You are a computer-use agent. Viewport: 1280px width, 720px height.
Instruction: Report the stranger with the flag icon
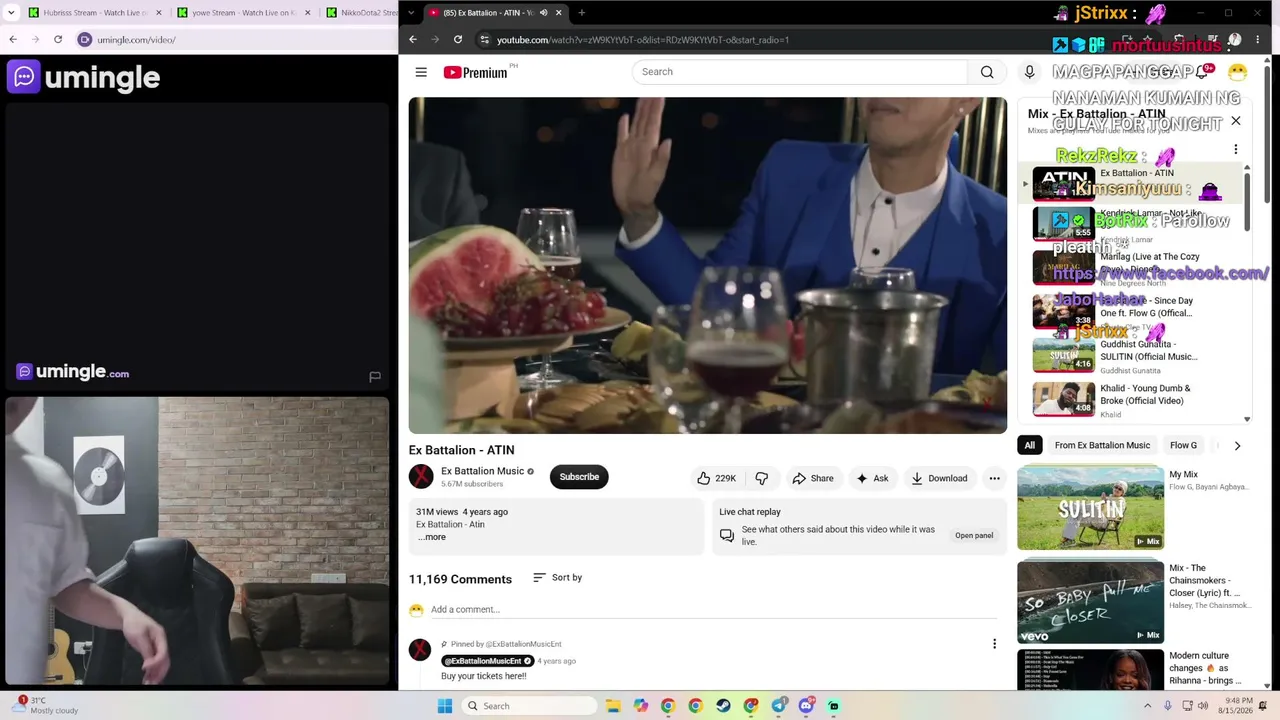[x=375, y=377]
